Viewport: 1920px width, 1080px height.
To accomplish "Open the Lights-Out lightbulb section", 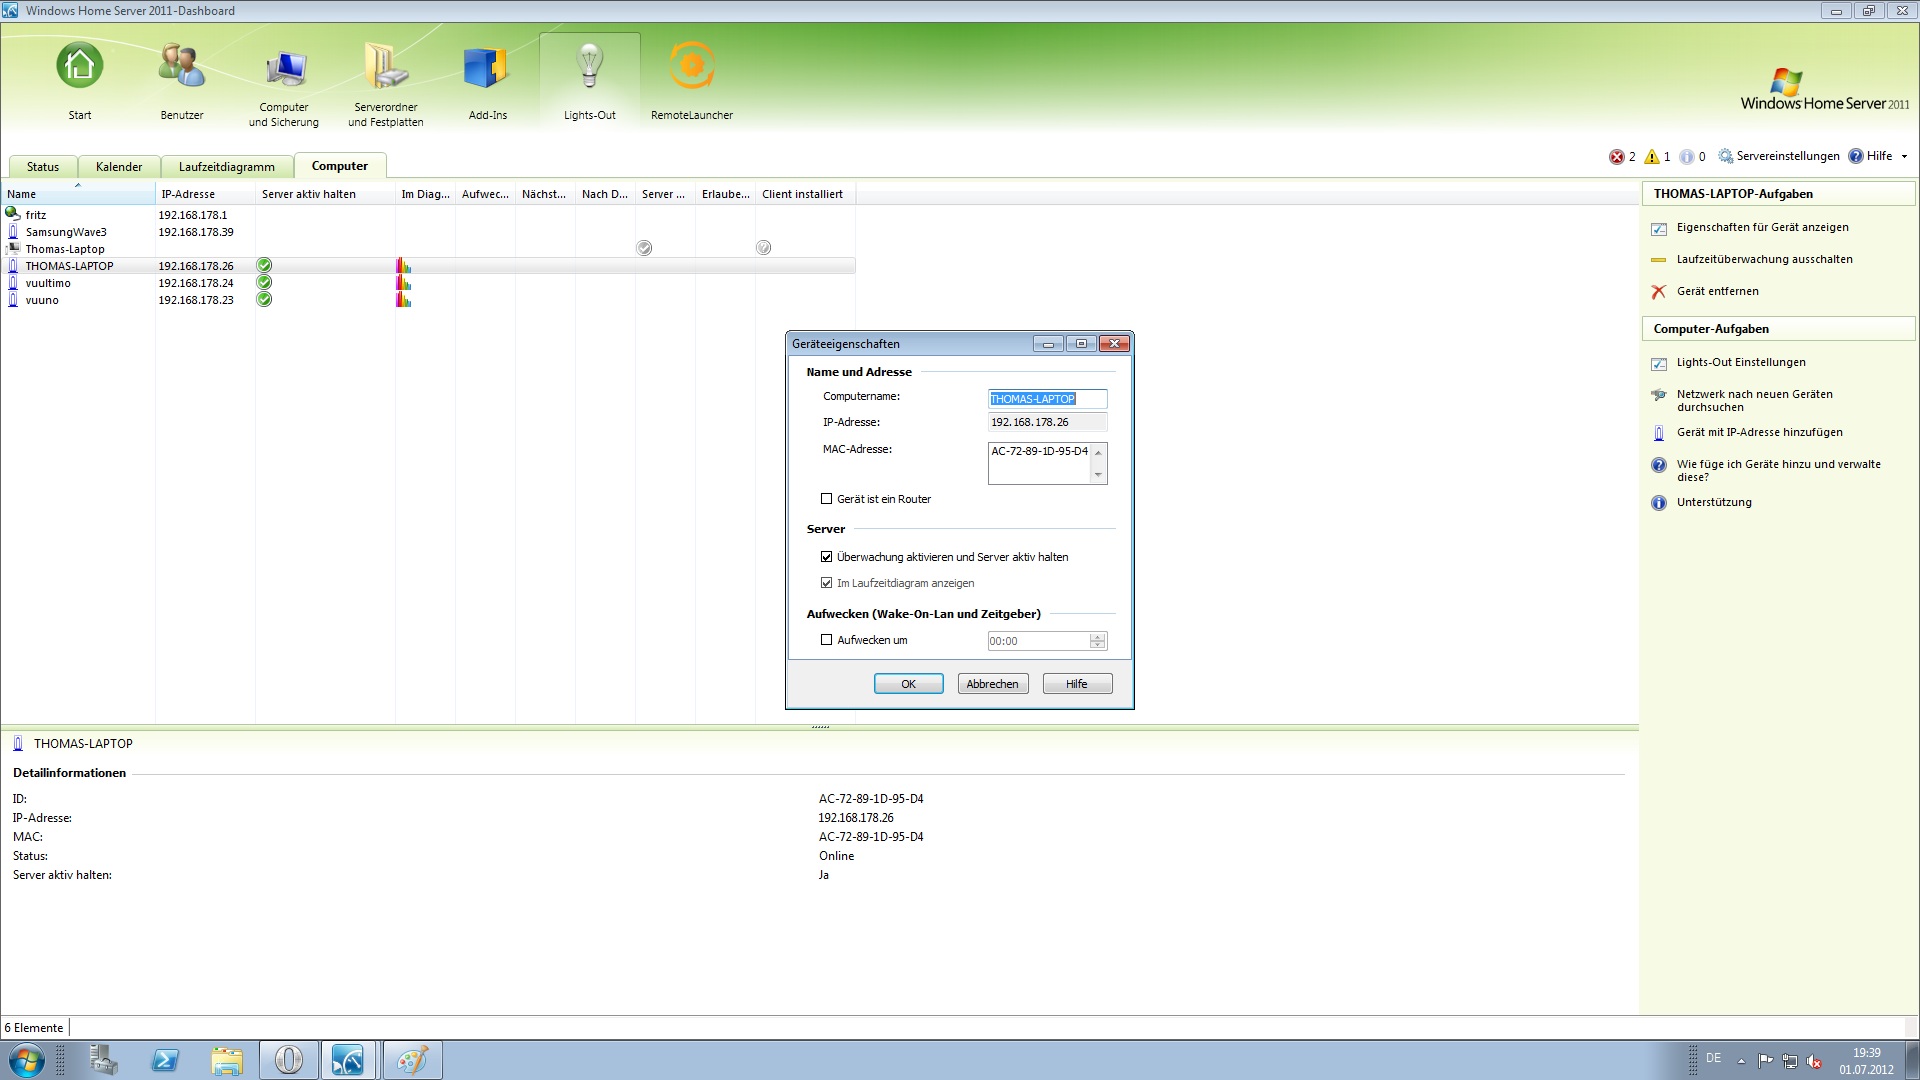I will pyautogui.click(x=589, y=78).
